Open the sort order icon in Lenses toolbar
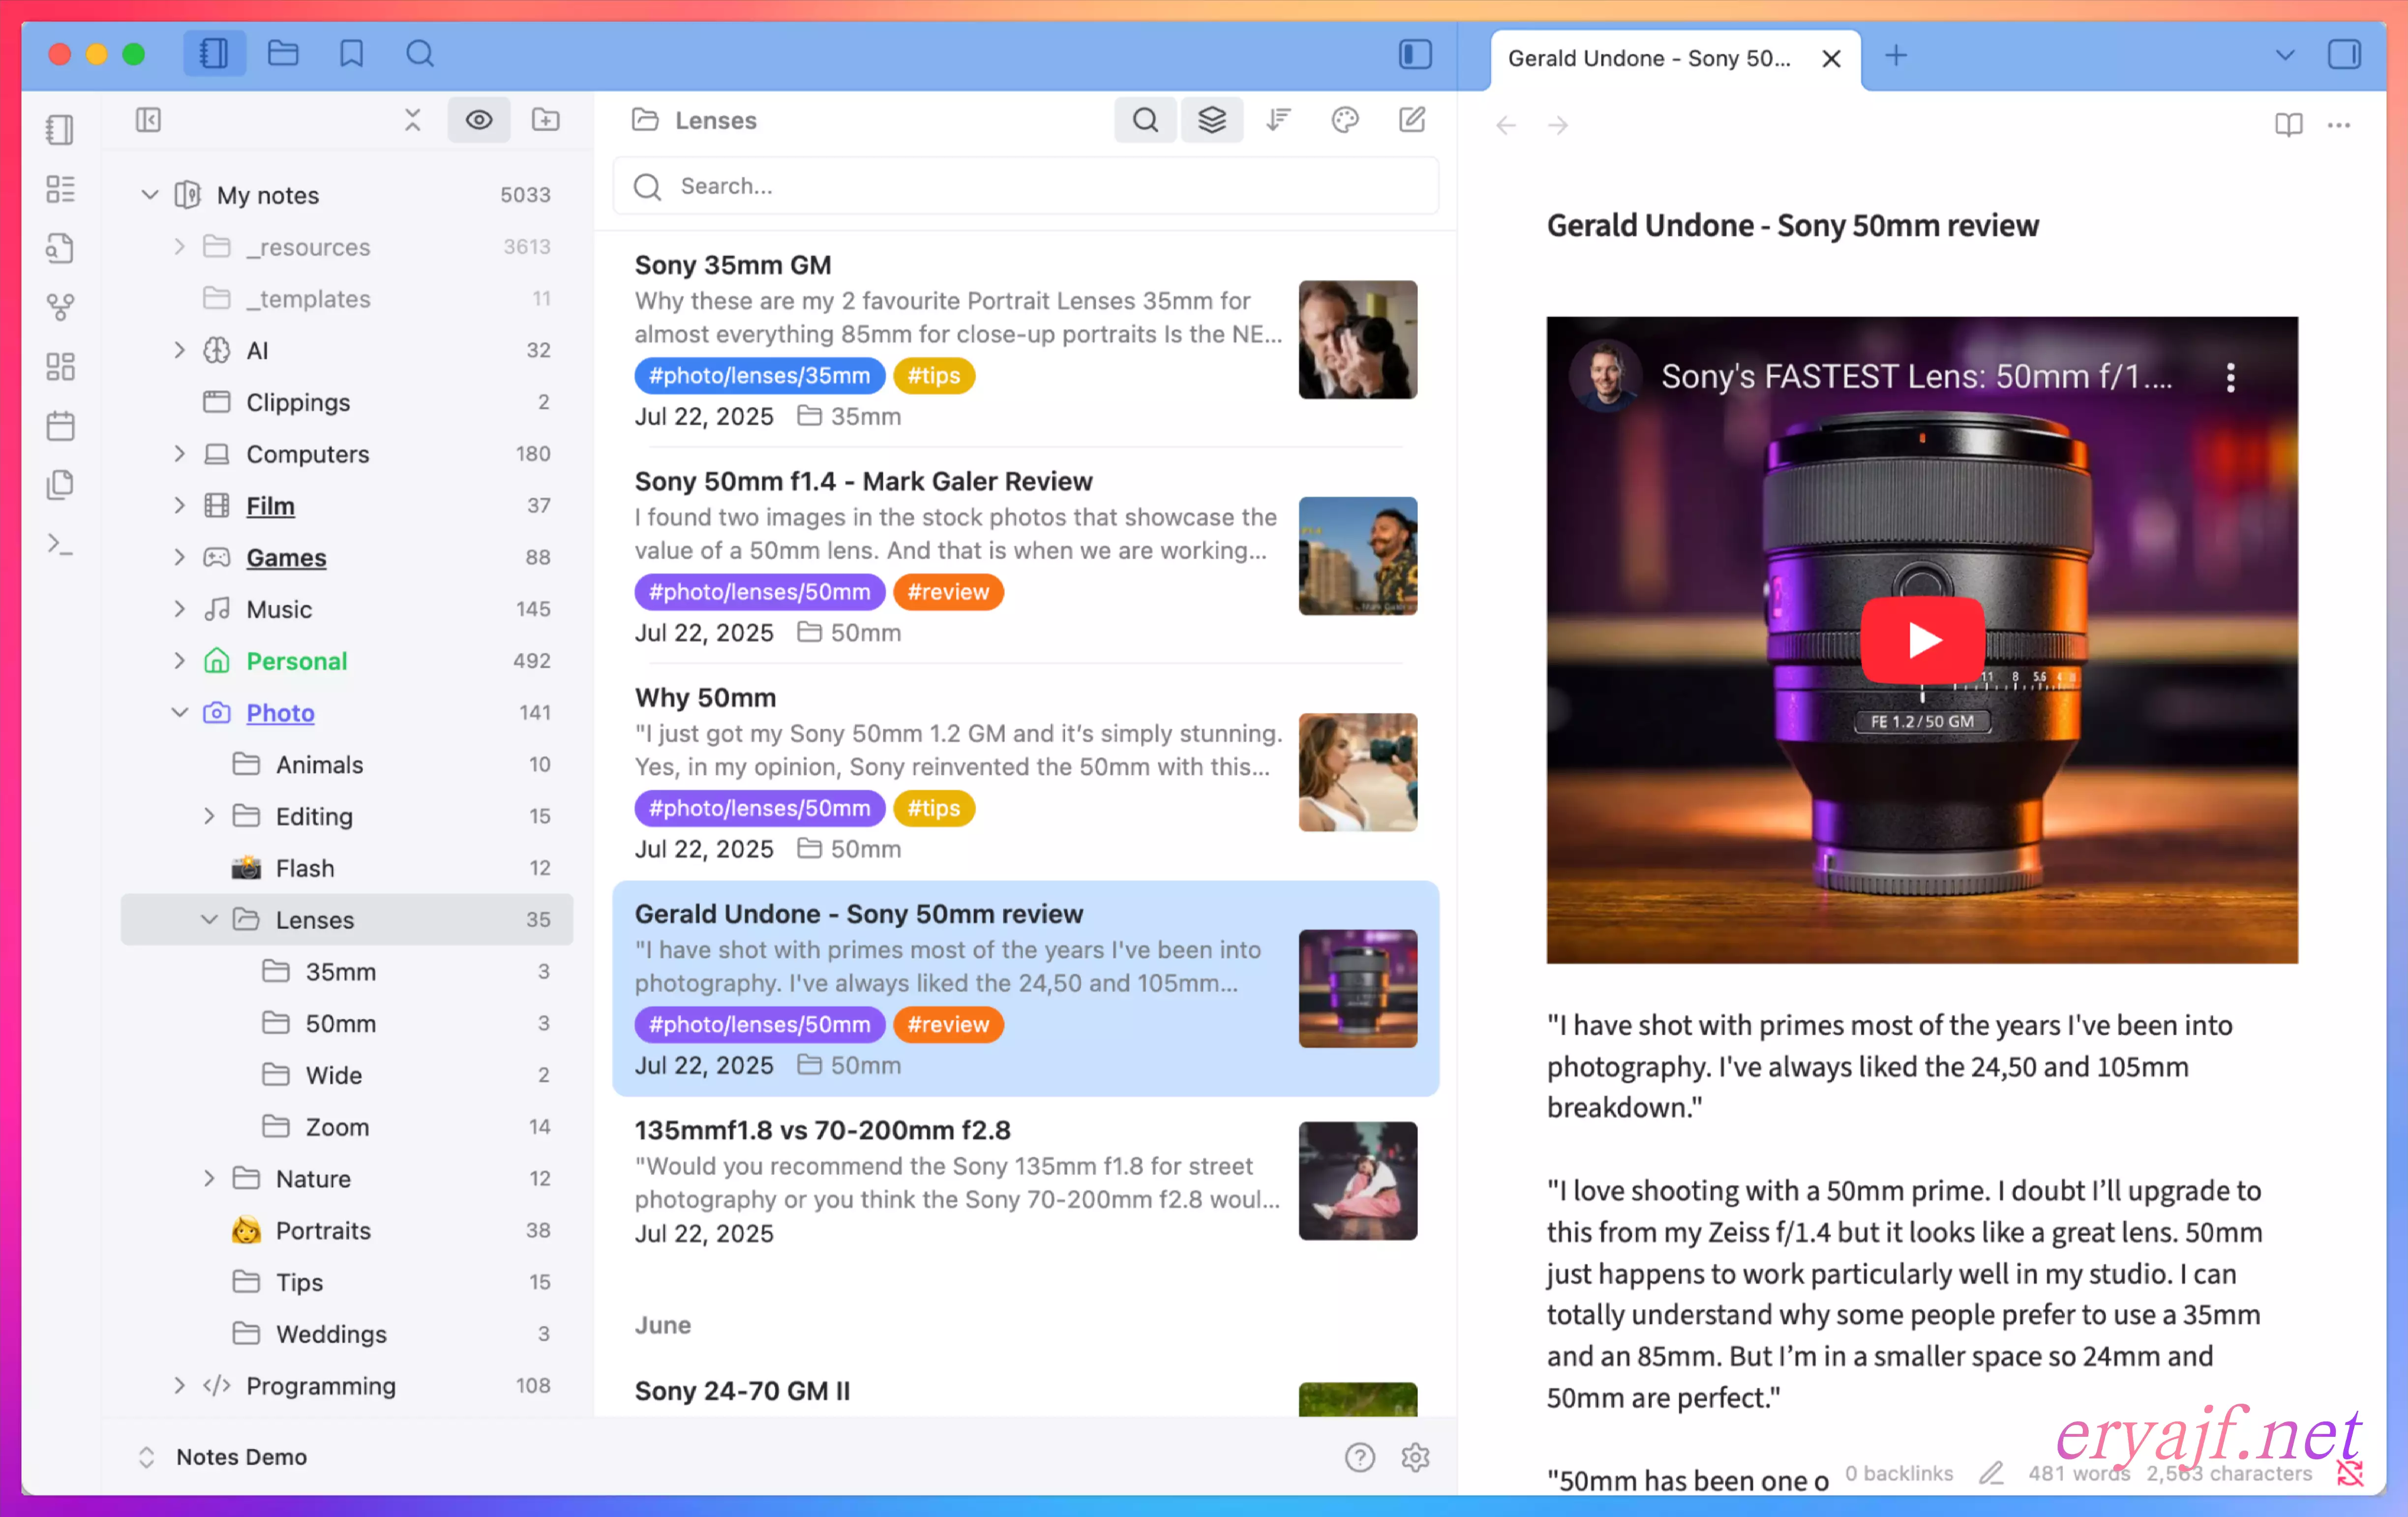 tap(1278, 120)
